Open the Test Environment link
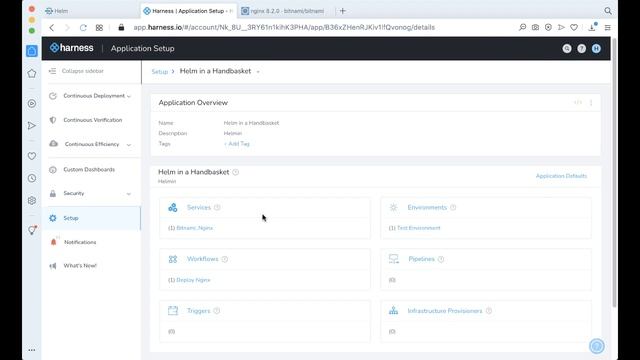The image size is (640, 360). 419,228
